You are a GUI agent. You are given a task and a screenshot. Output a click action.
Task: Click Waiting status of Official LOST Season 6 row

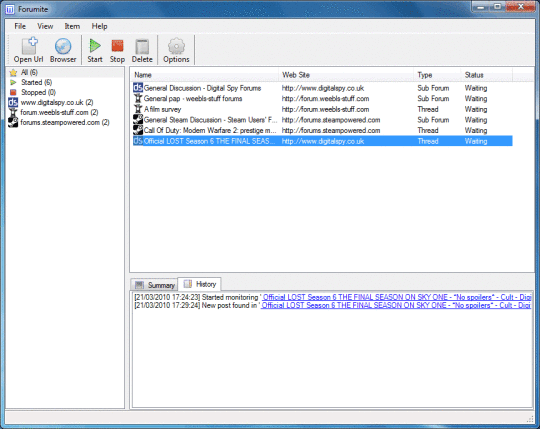point(476,141)
